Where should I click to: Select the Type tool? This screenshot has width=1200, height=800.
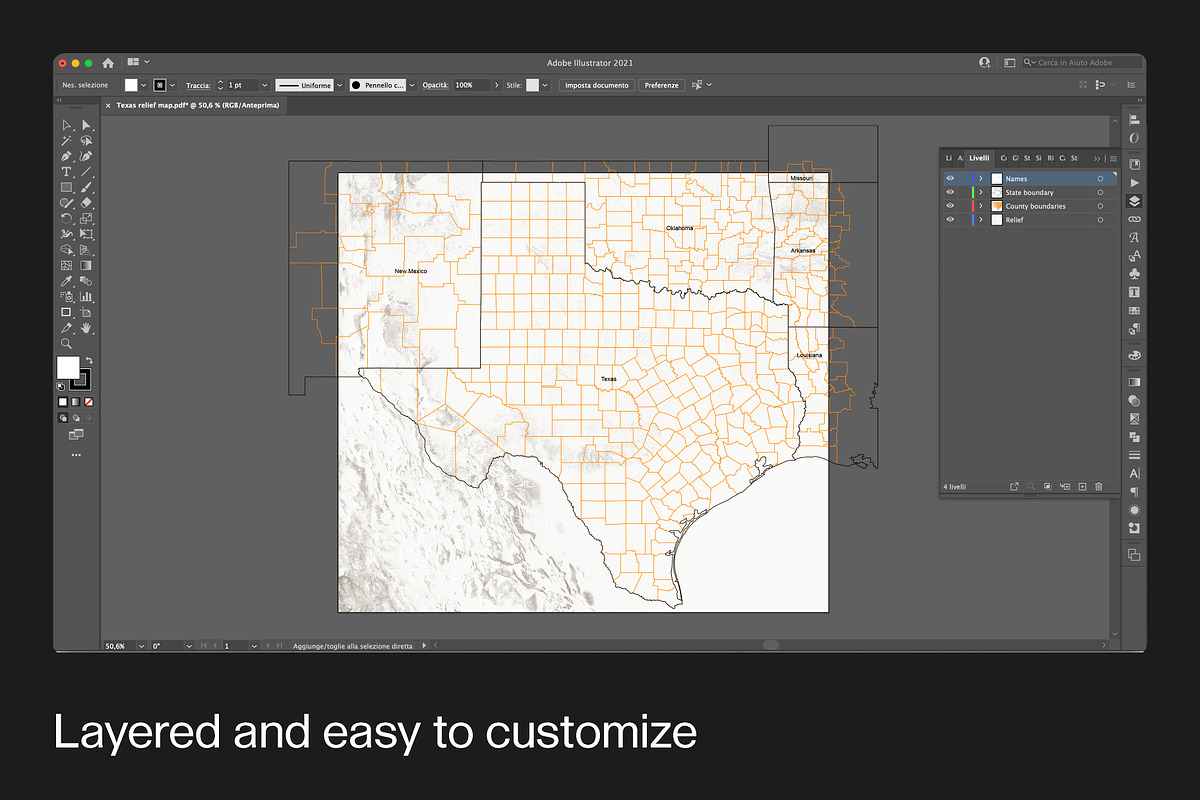[66, 172]
